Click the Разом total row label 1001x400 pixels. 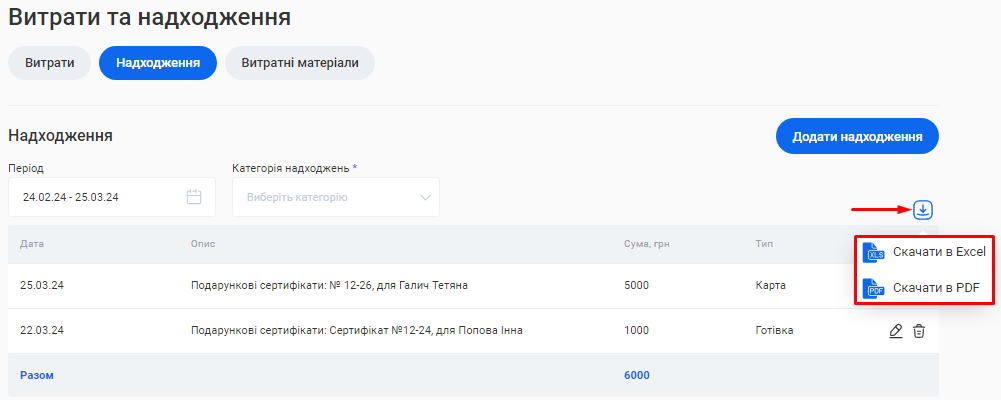tap(37, 376)
